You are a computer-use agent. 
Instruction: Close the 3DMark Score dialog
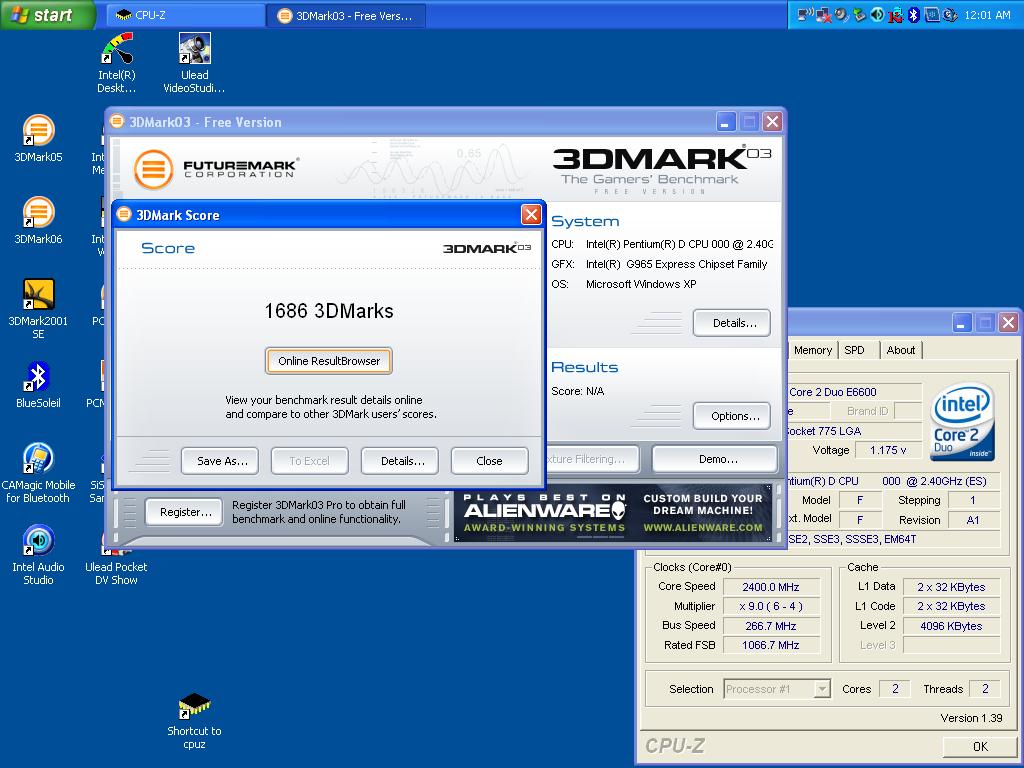pos(531,214)
